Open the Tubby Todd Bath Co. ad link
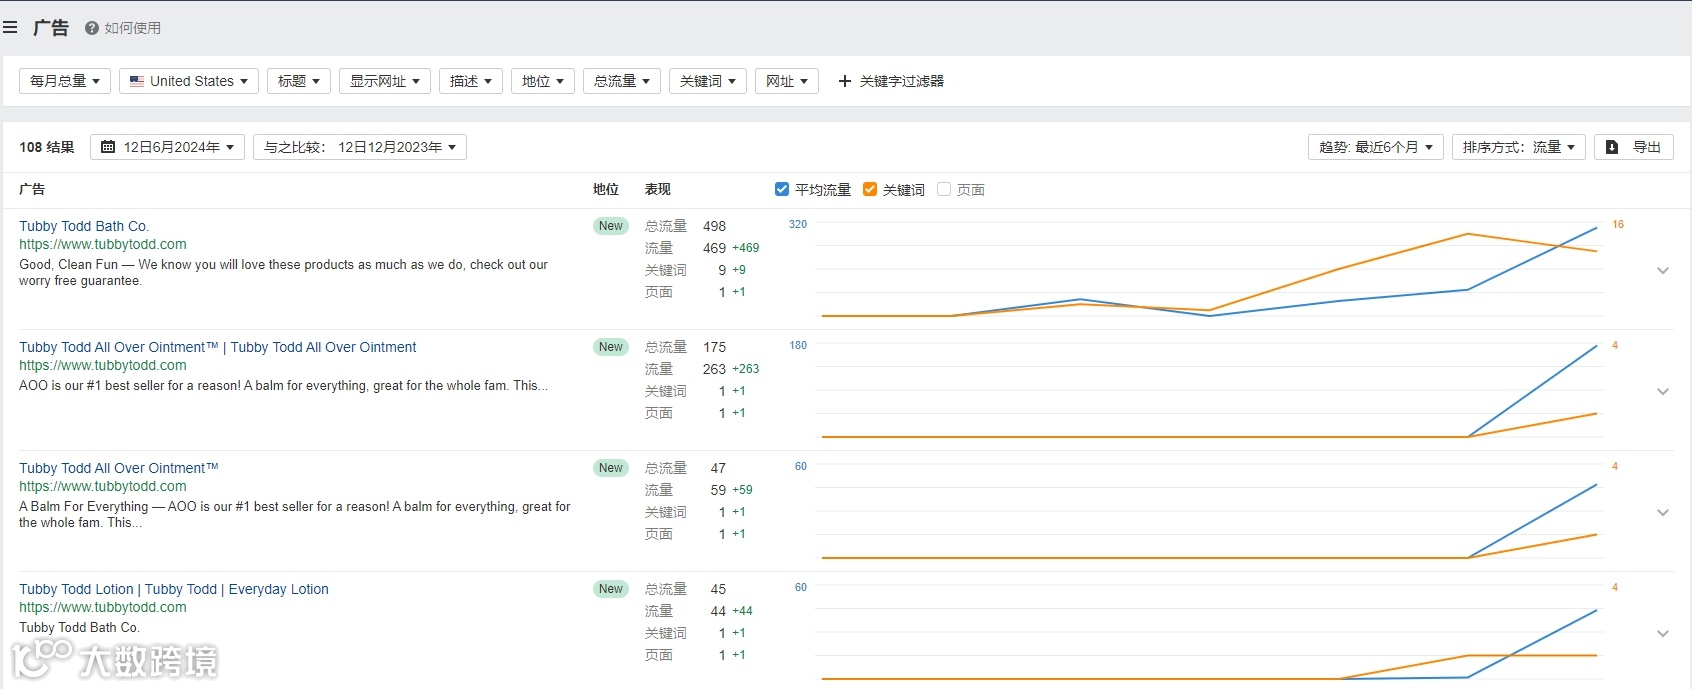Screen dimensions: 1692x689 coord(84,226)
